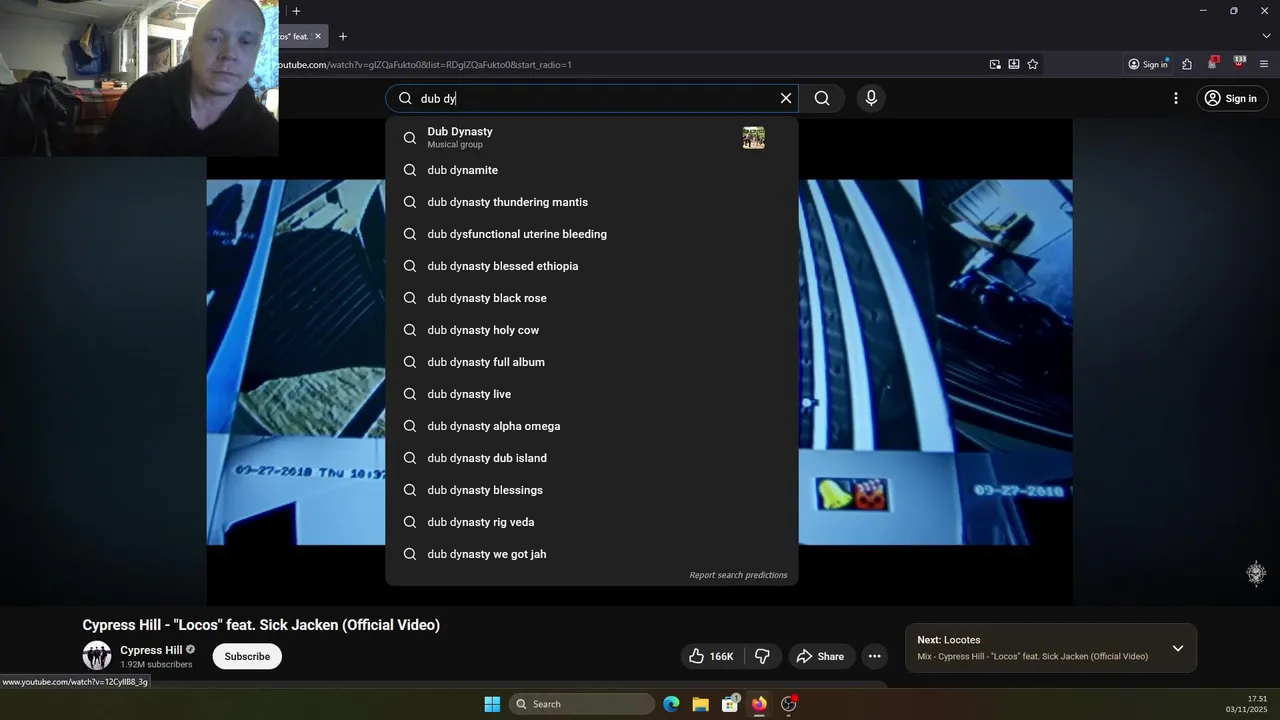
Task: Close the current browser tab
Action: pos(318,36)
